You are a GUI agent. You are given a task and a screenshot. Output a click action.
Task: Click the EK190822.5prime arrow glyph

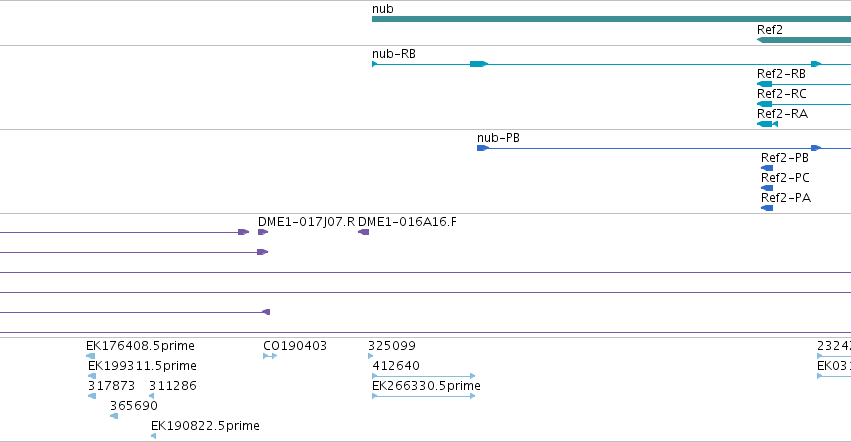(154, 436)
